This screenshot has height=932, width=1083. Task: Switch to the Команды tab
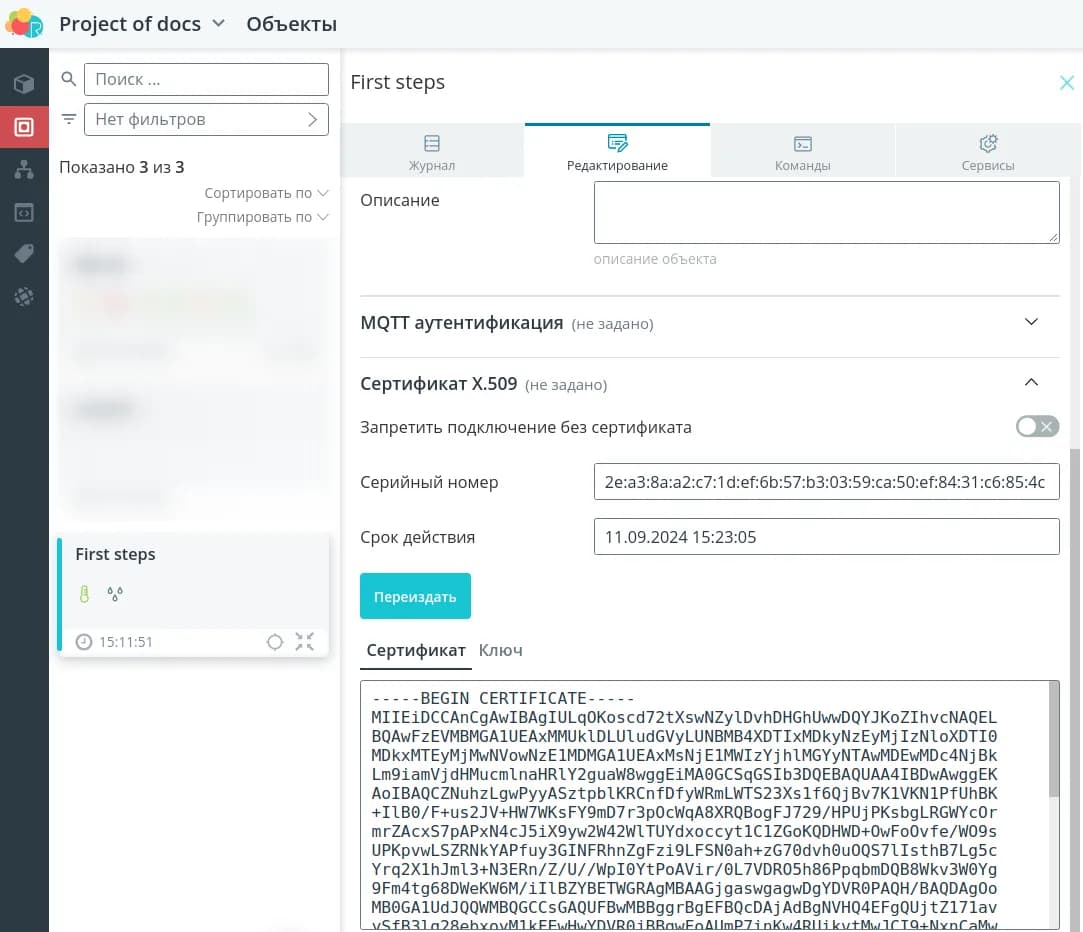(x=802, y=152)
